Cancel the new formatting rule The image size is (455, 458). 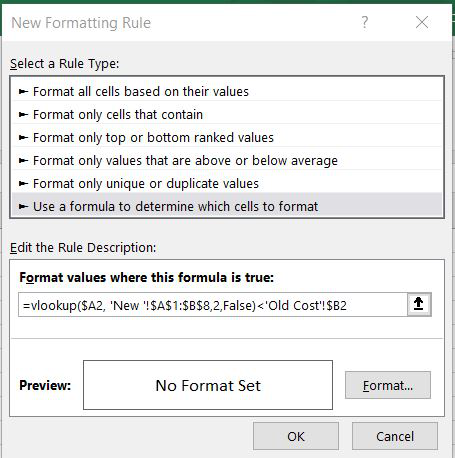coord(395,436)
